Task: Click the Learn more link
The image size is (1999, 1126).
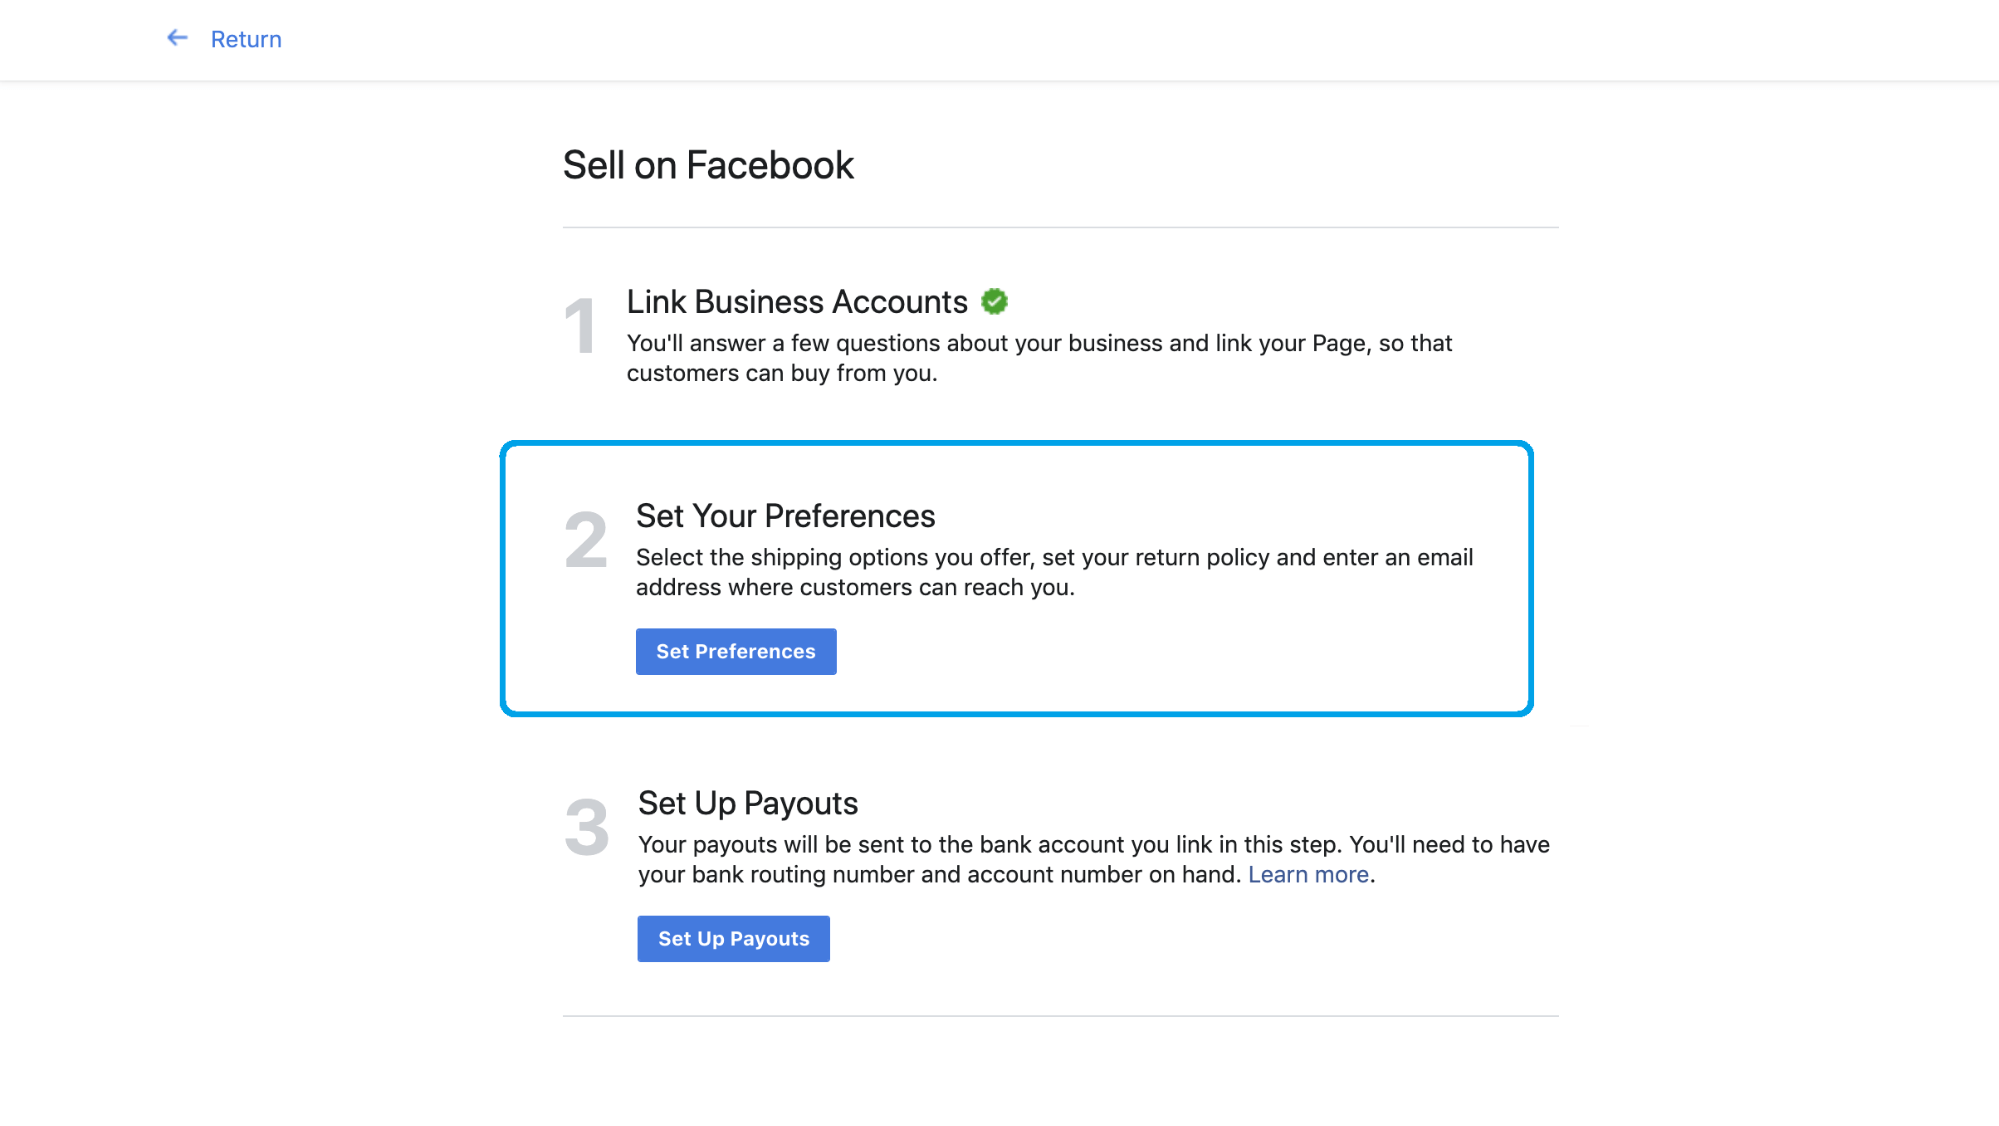Action: tap(1307, 873)
